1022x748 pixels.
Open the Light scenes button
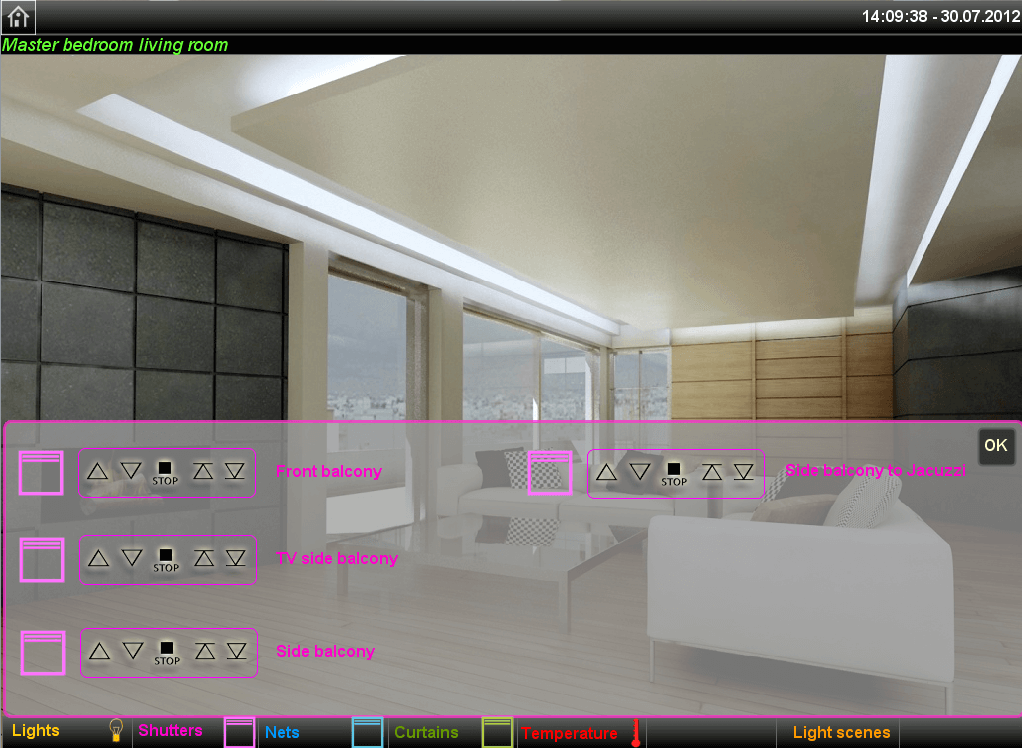pyautogui.click(x=841, y=732)
